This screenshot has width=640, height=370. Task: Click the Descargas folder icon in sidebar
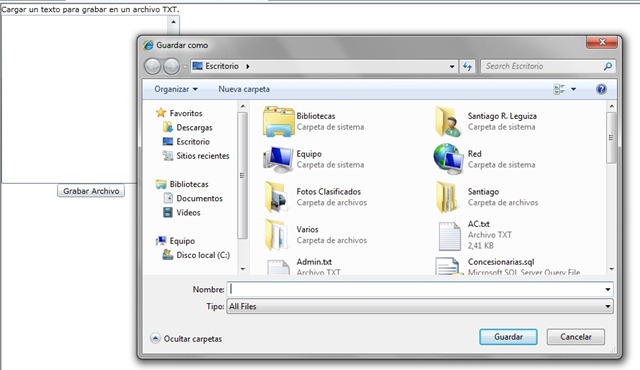point(168,127)
